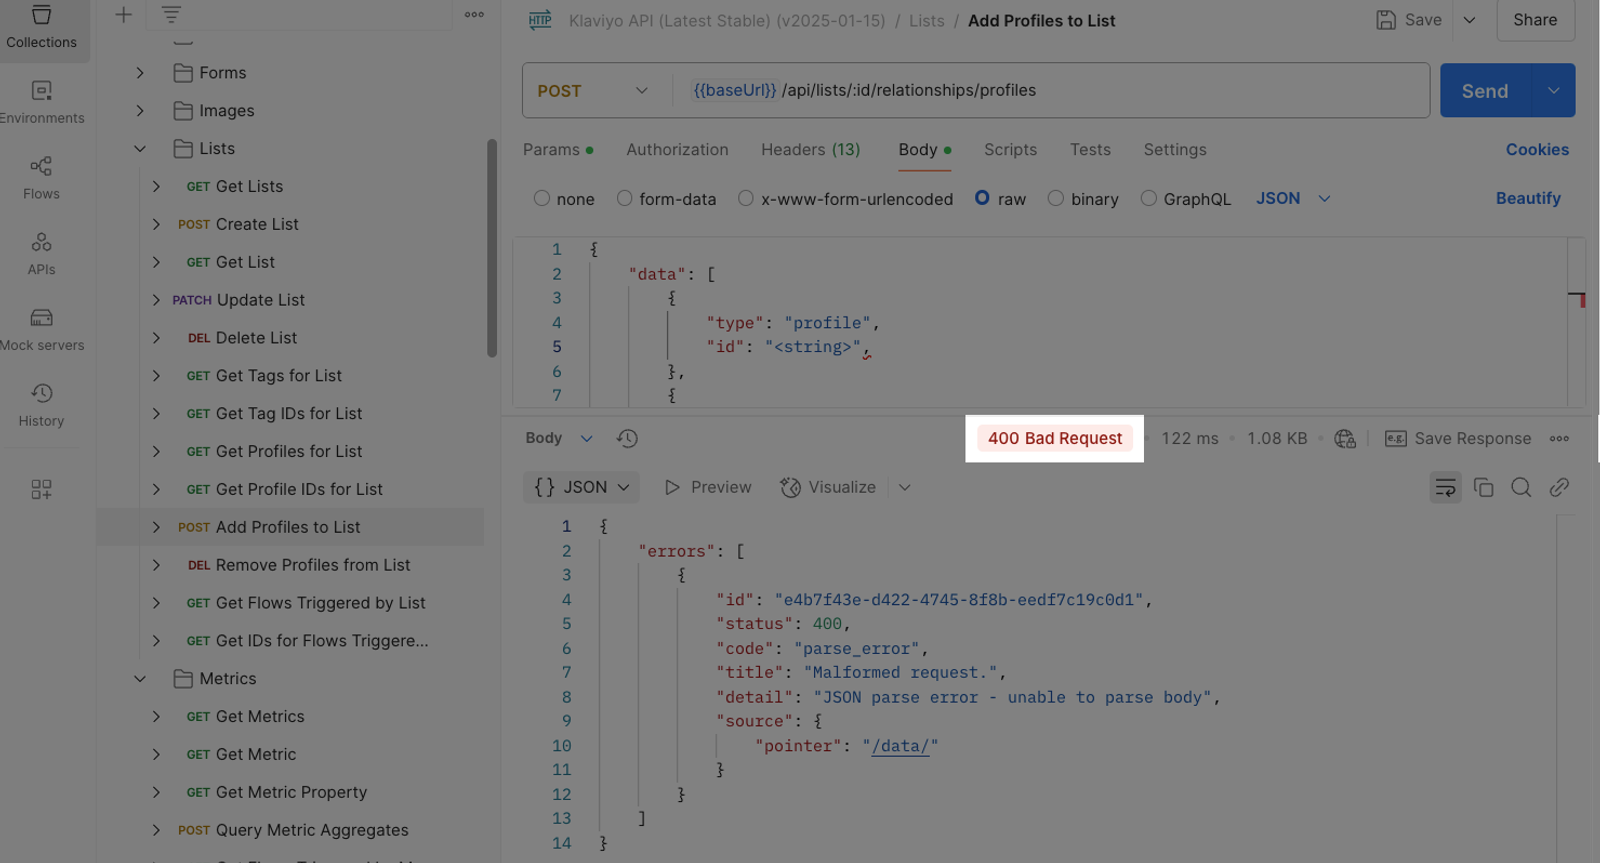Open the Save options dropdown arrow
Screen dimensions: 1600x863
(x=1469, y=20)
